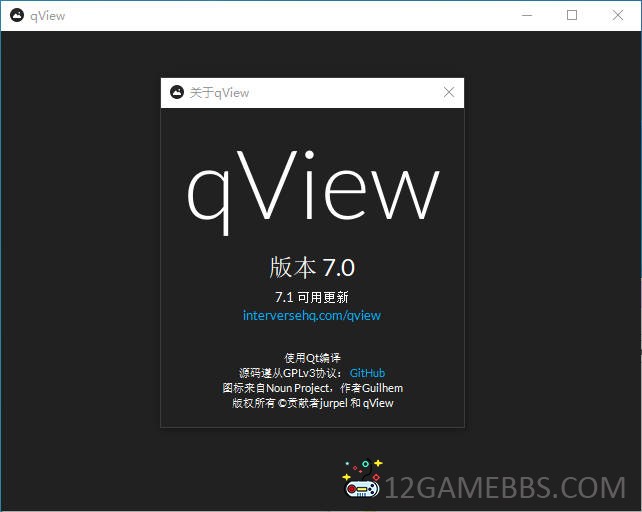This screenshot has height=512, width=642.
Task: Open the interversehq.com/qview link
Action: [x=312, y=315]
